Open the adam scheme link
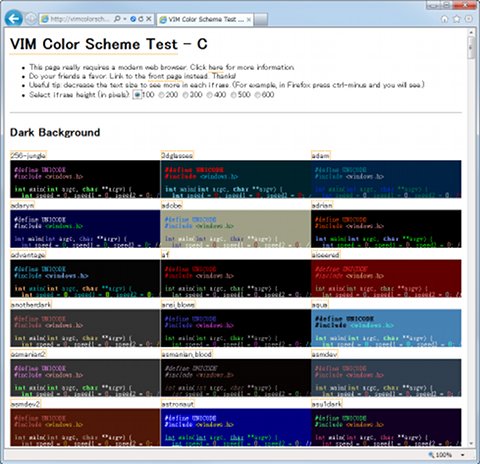 point(320,155)
